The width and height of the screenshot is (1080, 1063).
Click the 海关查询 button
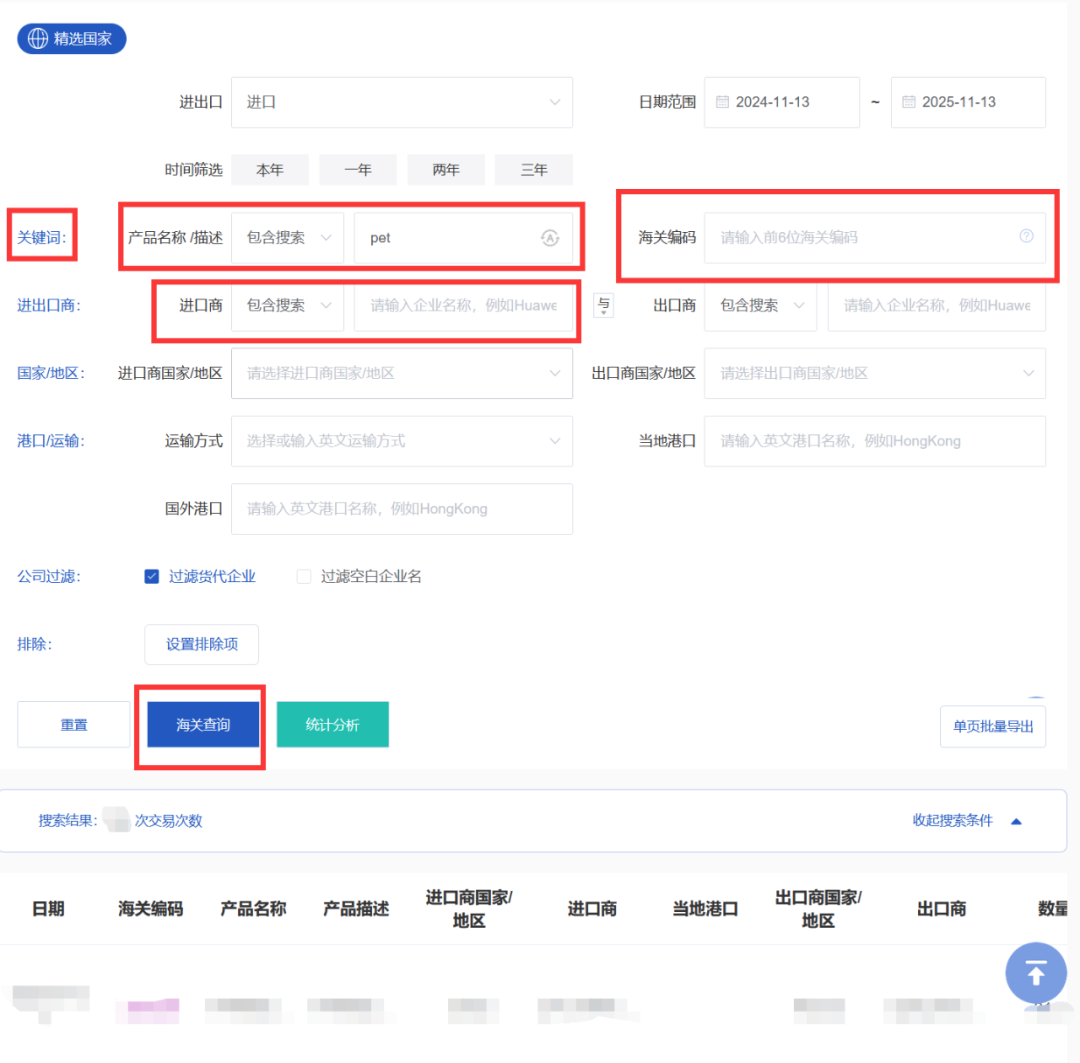pyautogui.click(x=203, y=725)
